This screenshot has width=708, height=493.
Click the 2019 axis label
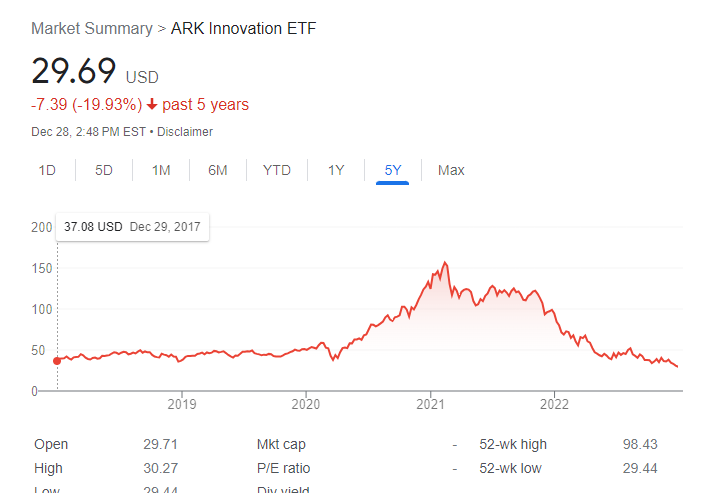click(182, 404)
